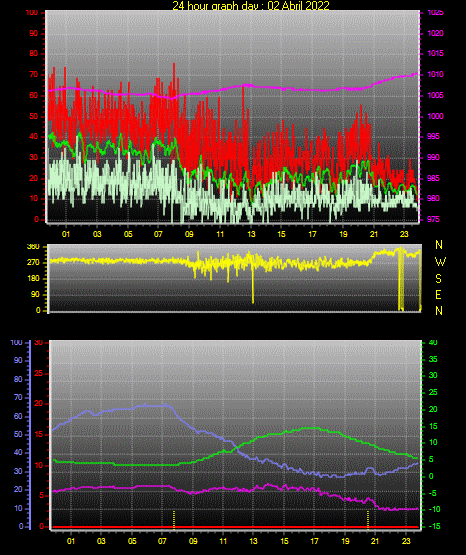Click the 360 wind direction axis label
The width and height of the screenshot is (466, 555).
pos(33,247)
